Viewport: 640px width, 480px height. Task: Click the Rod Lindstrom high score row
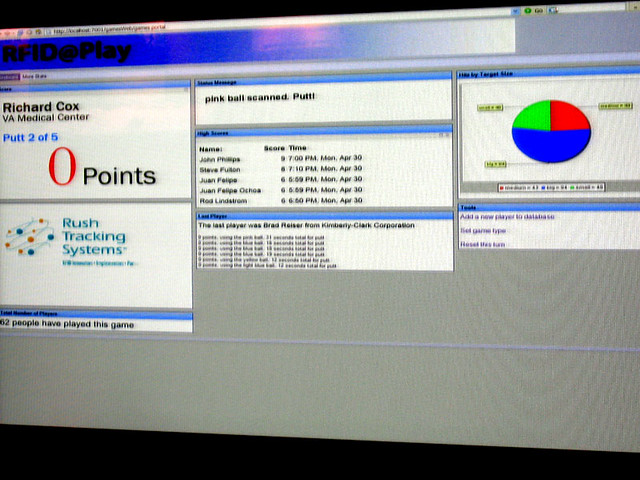(281, 201)
